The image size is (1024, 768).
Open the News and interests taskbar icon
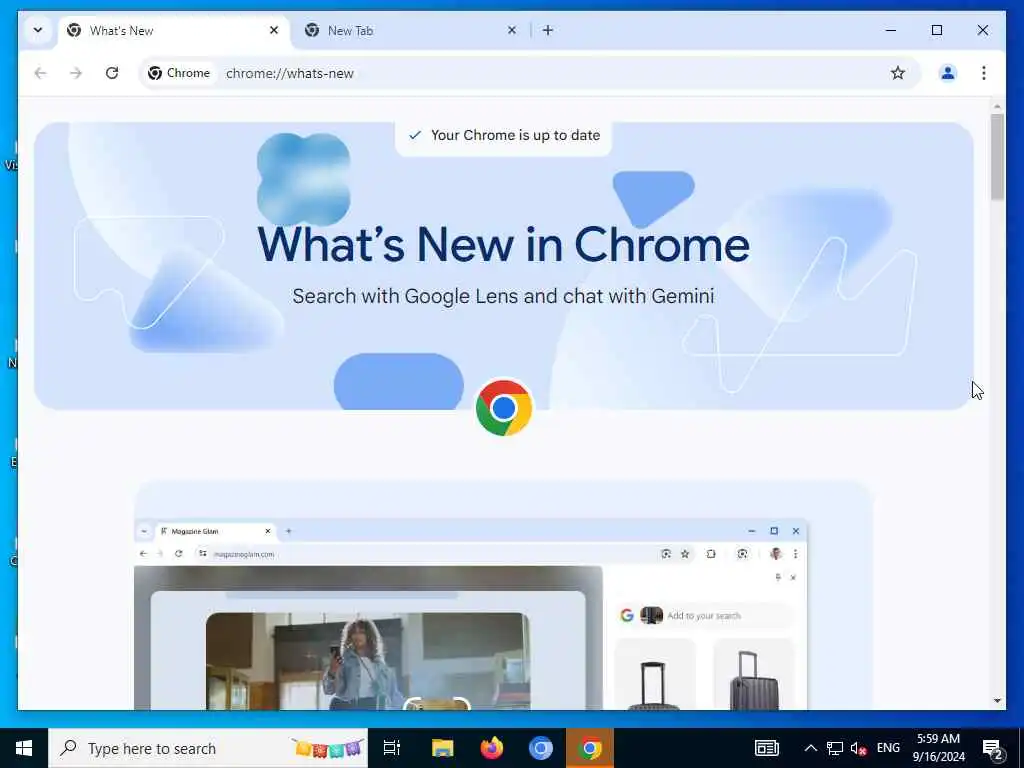[x=767, y=748]
